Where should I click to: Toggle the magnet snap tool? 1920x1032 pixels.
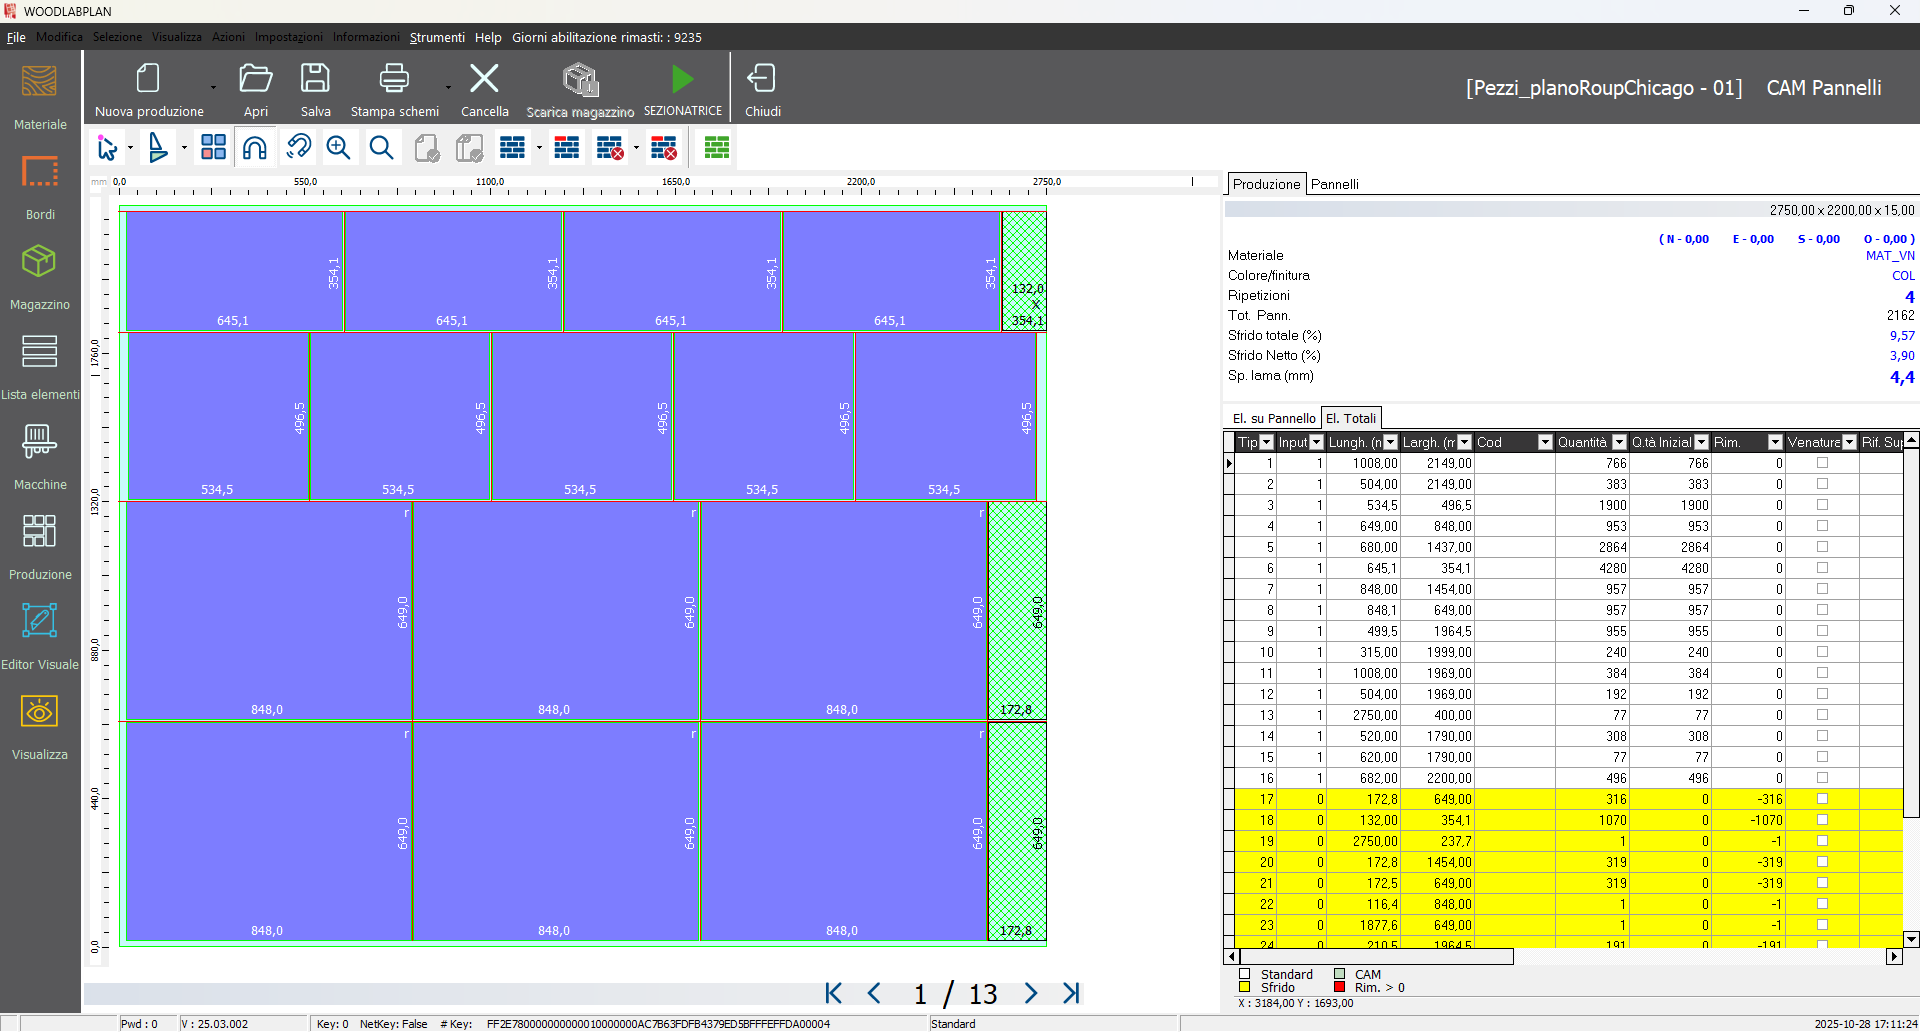point(255,147)
